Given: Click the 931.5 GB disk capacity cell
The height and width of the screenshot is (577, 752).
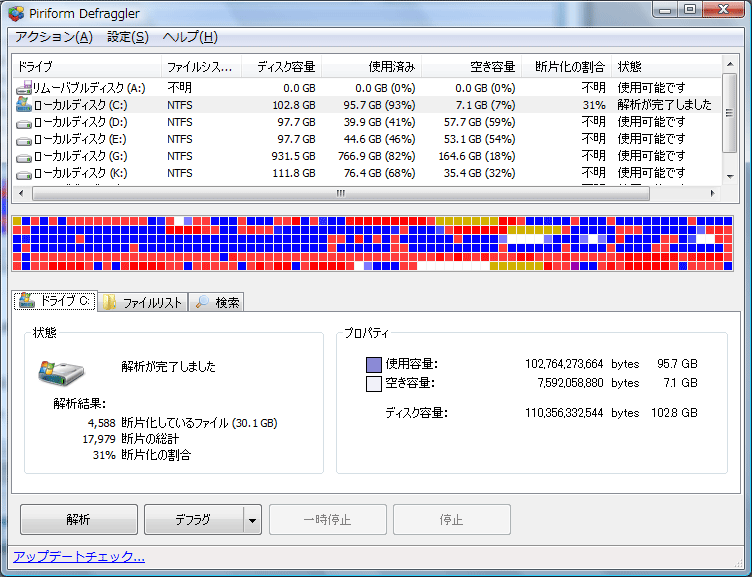Looking at the screenshot, I should point(293,156).
